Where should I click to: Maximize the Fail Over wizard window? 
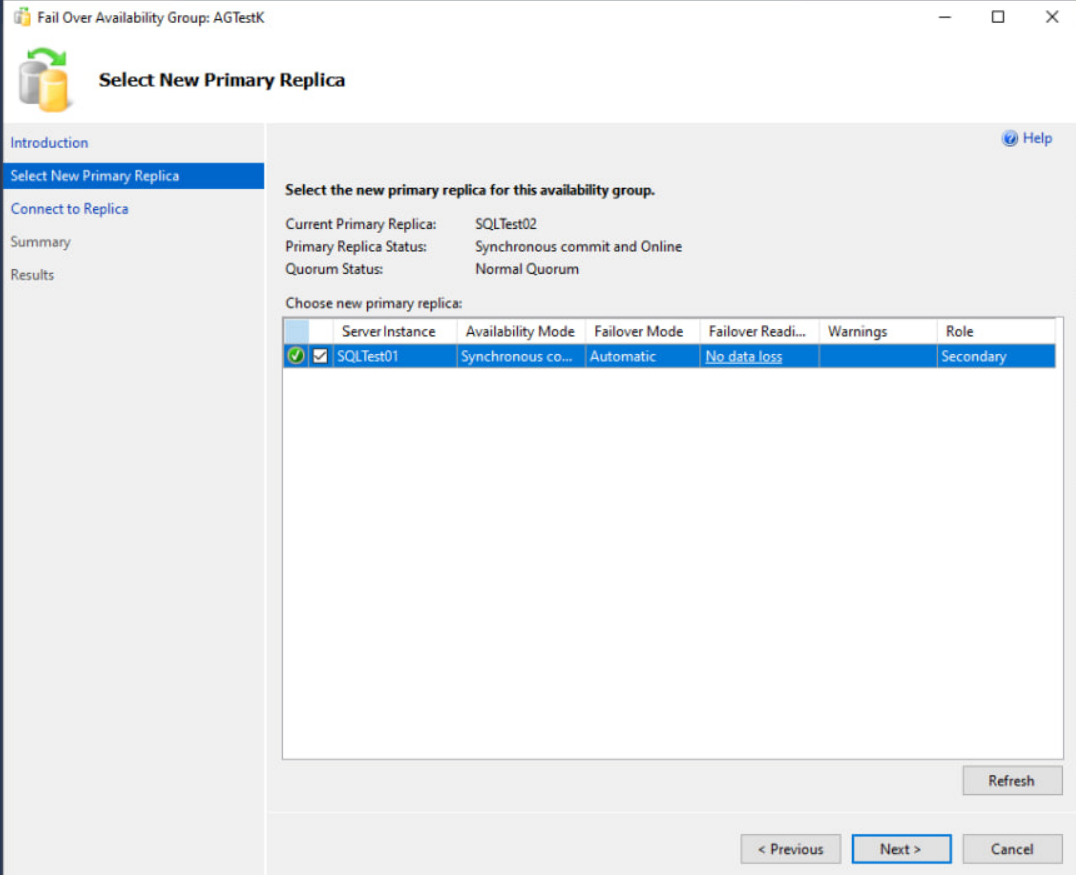pyautogui.click(x=998, y=17)
